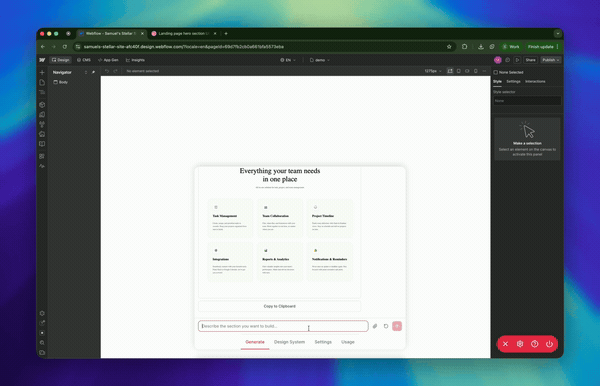This screenshot has width=600, height=386.
Task: Click the undo arrow
Action: pyautogui.click(x=107, y=71)
